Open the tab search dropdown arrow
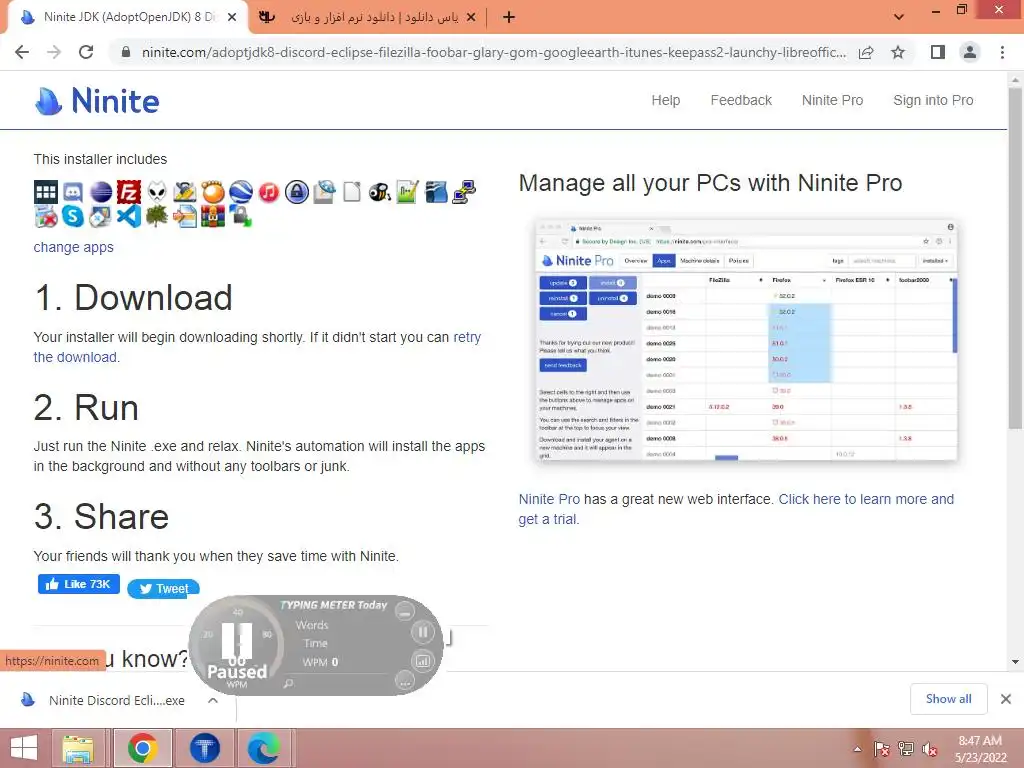The height and width of the screenshot is (768, 1024). tap(899, 17)
